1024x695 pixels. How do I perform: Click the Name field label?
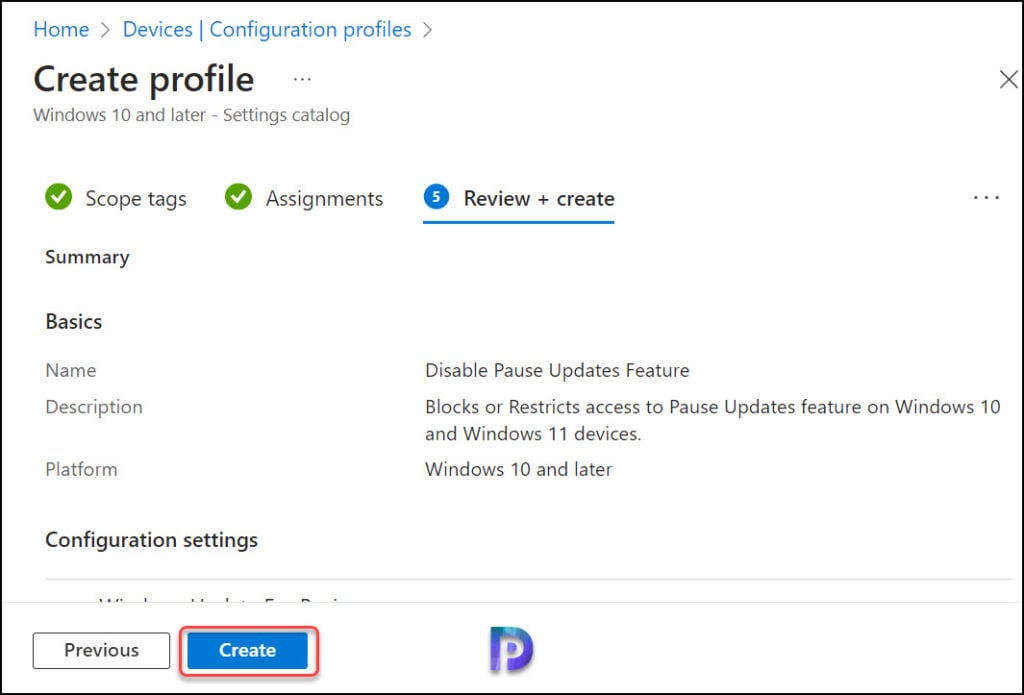(x=71, y=370)
